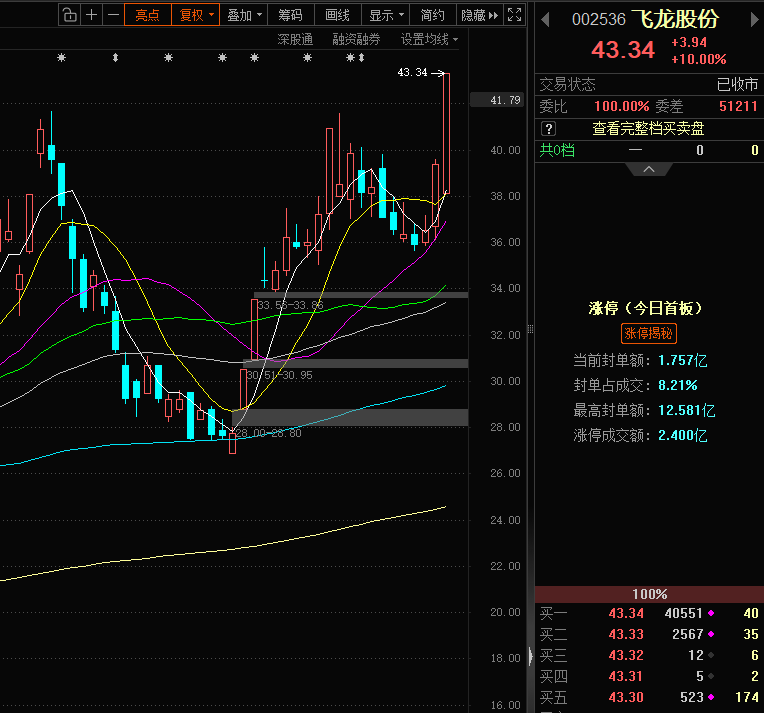Enter fullscreen with the expand-corners icon
The image size is (764, 713).
[x=515, y=15]
